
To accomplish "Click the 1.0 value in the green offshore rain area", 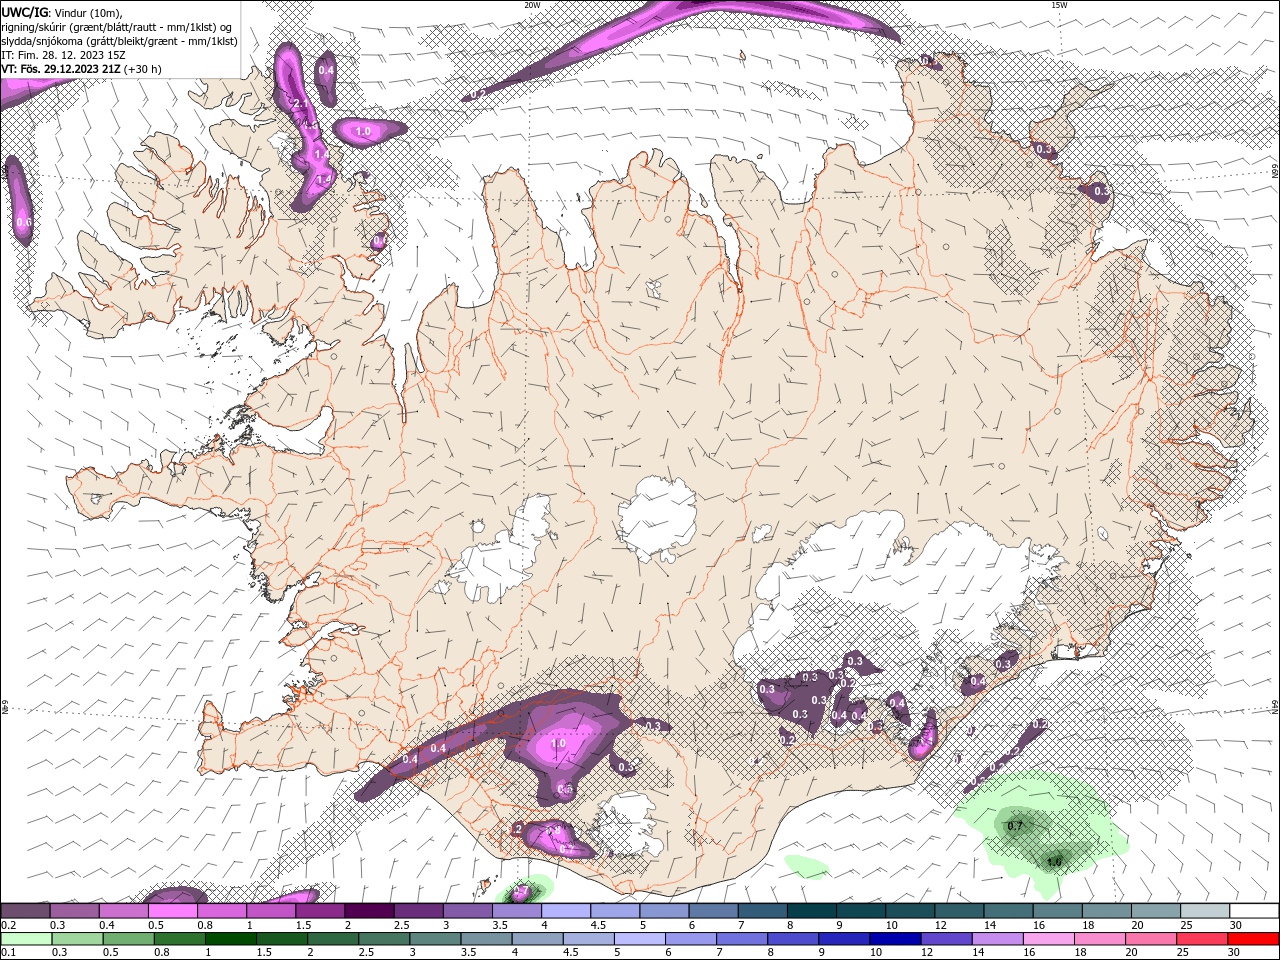I will click(x=1054, y=862).
